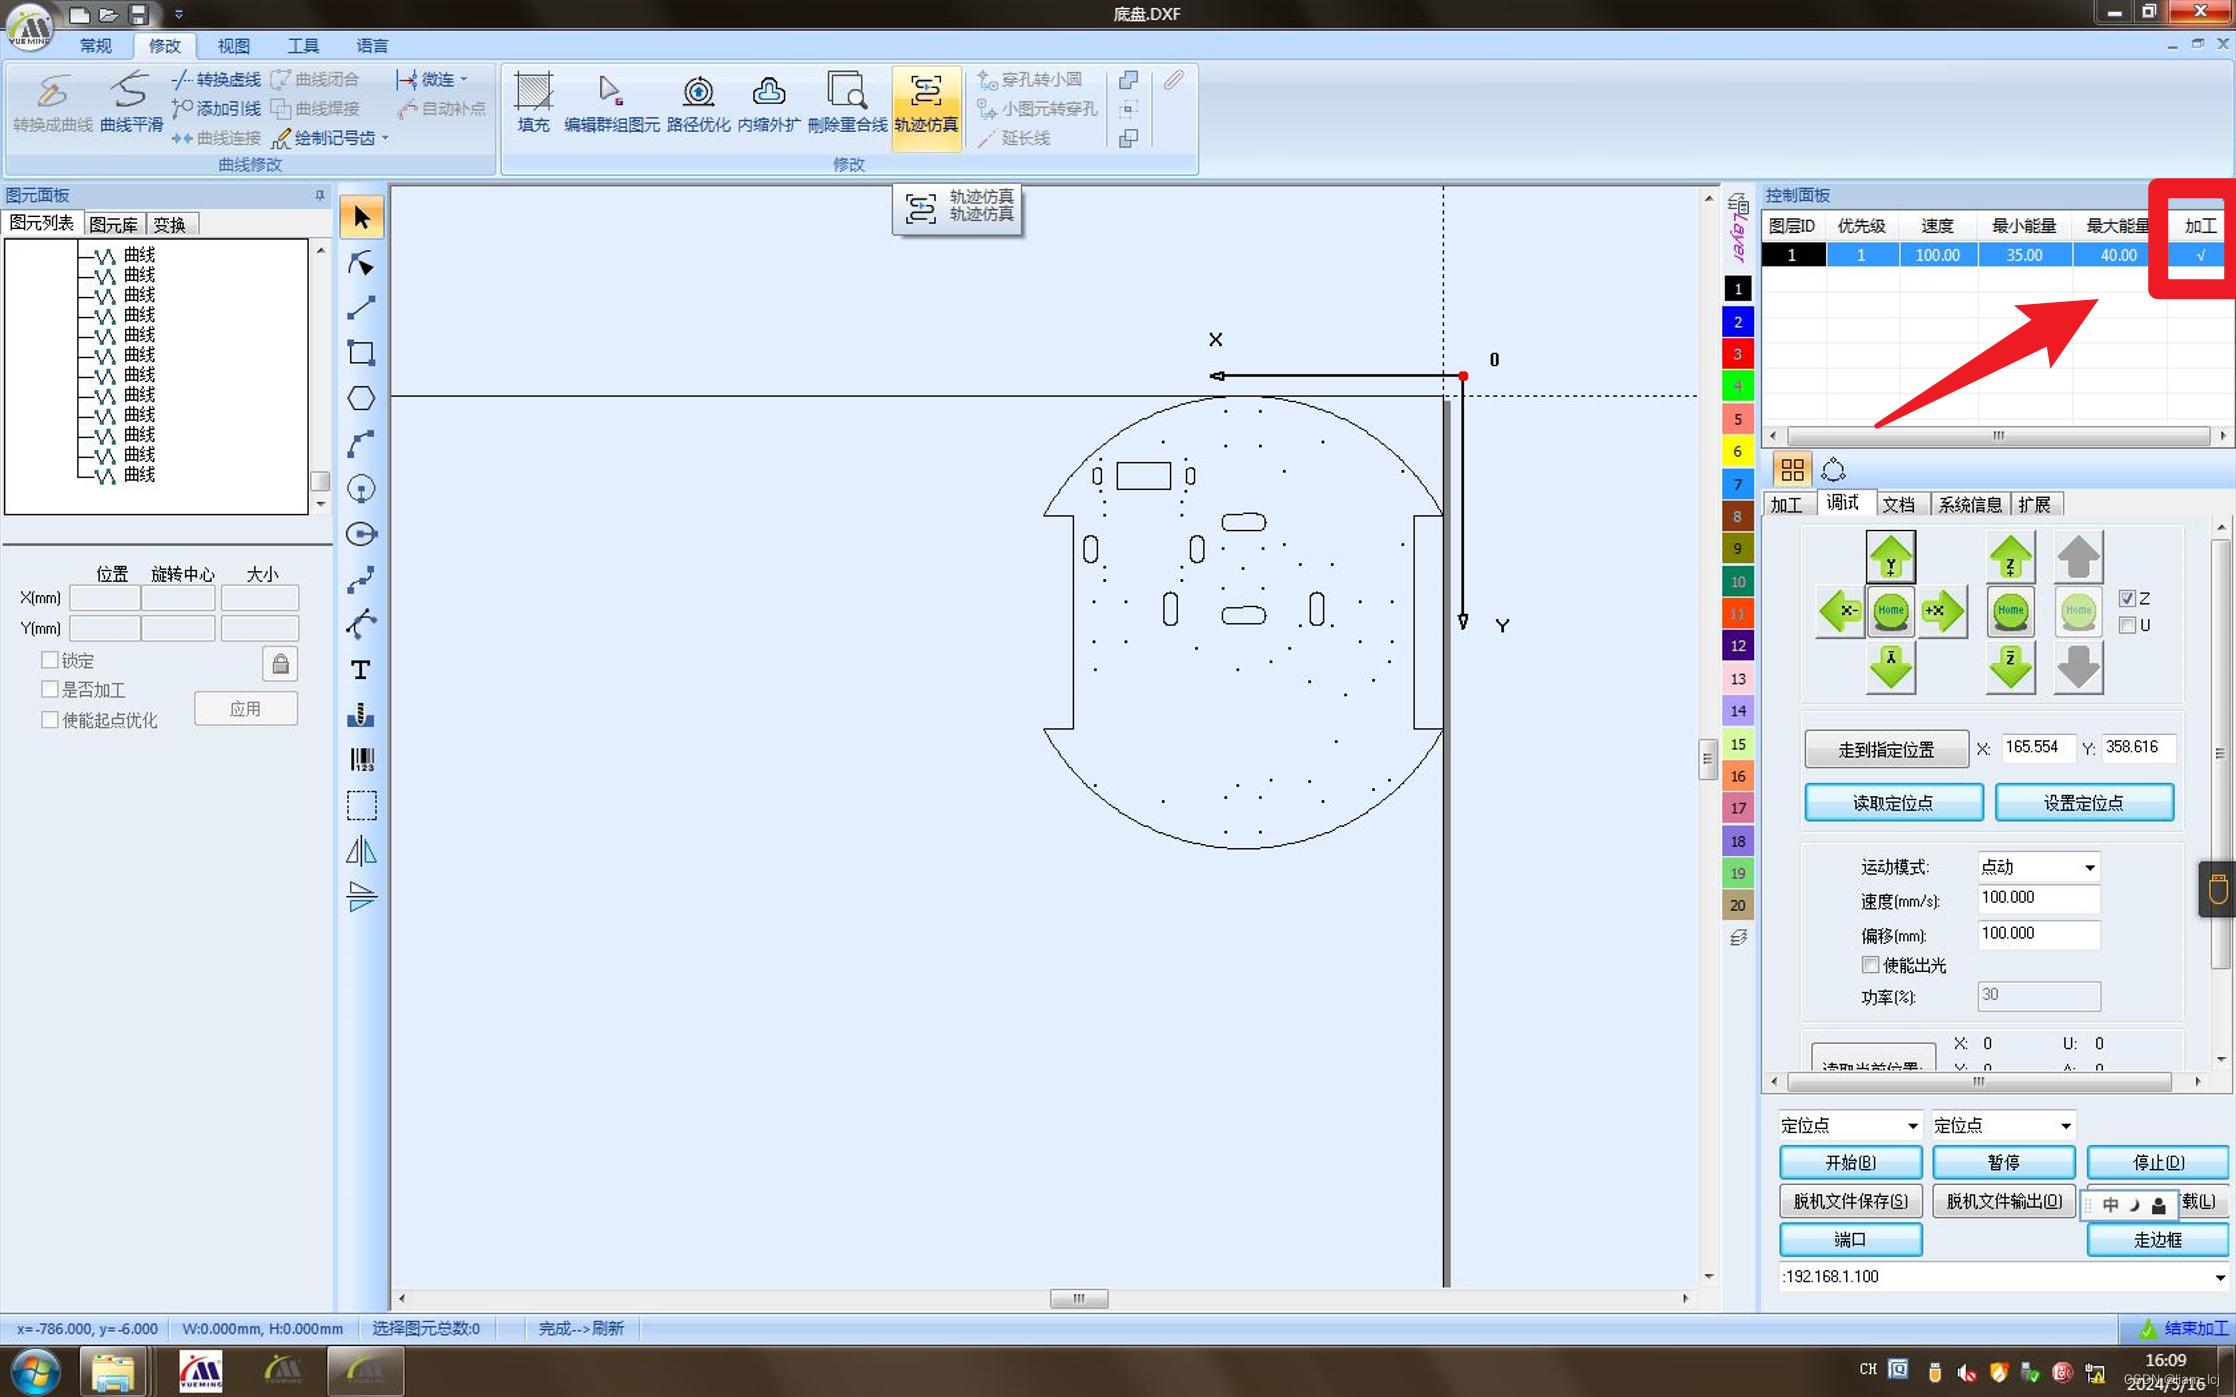Select layer color 12 purple swatch
2236x1397 pixels.
tap(1737, 646)
